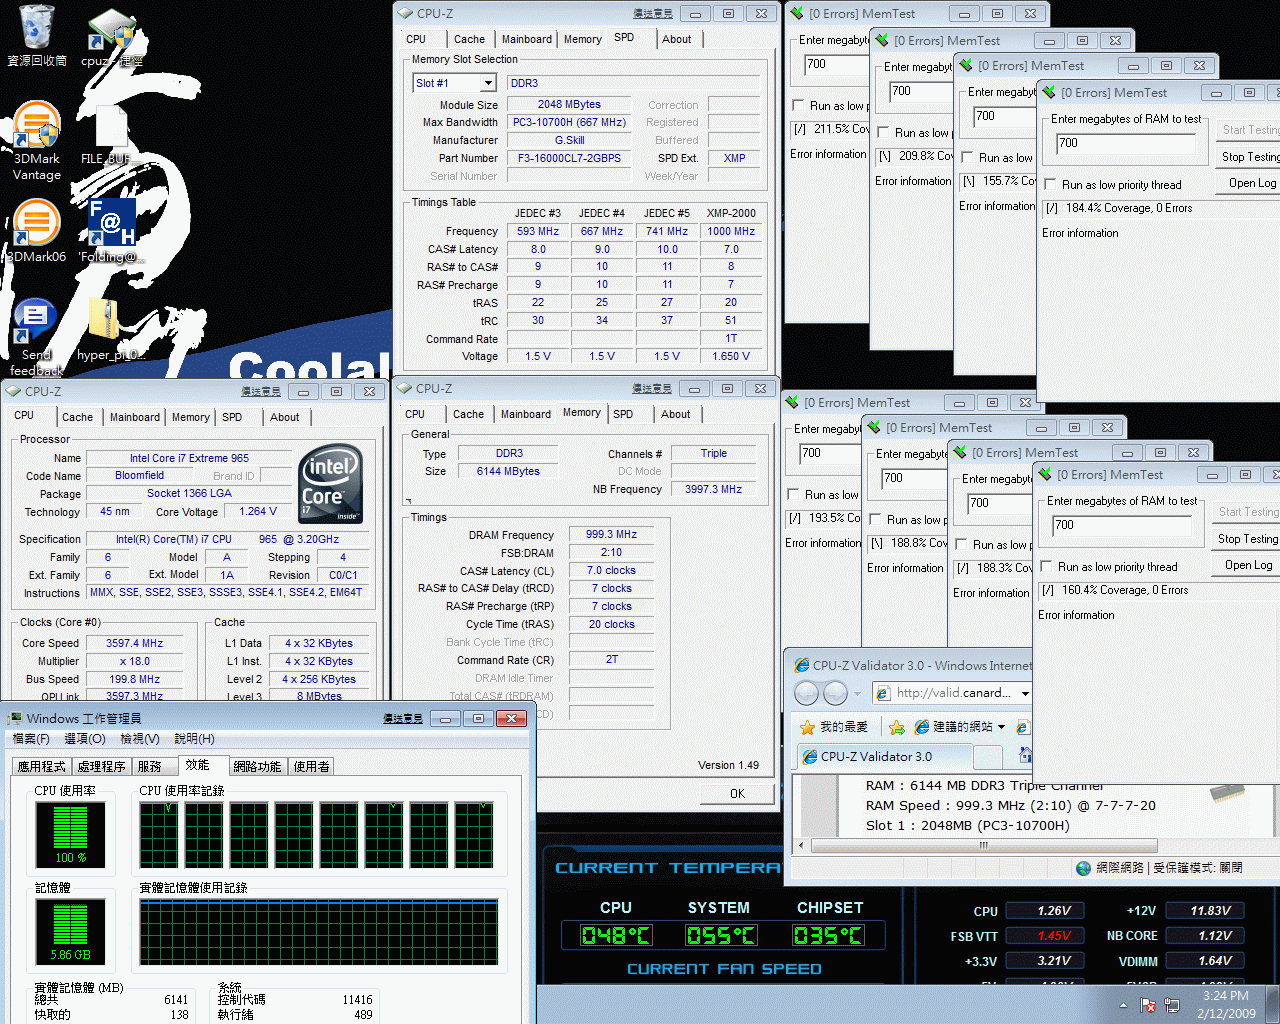The image size is (1280, 1024).
Task: Open the cpuz shortcut on the desktop
Action: (x=111, y=37)
